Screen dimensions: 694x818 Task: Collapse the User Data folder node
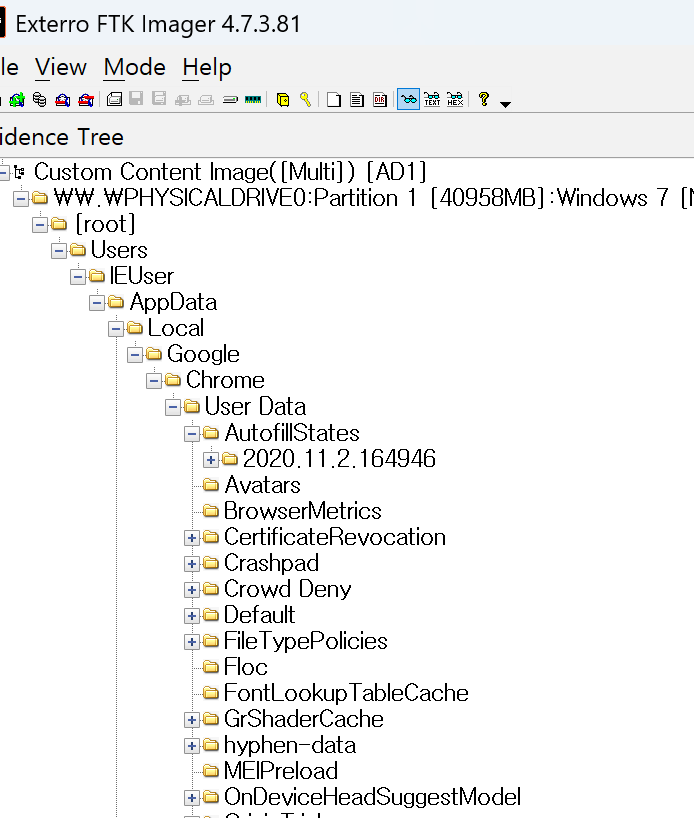click(173, 407)
